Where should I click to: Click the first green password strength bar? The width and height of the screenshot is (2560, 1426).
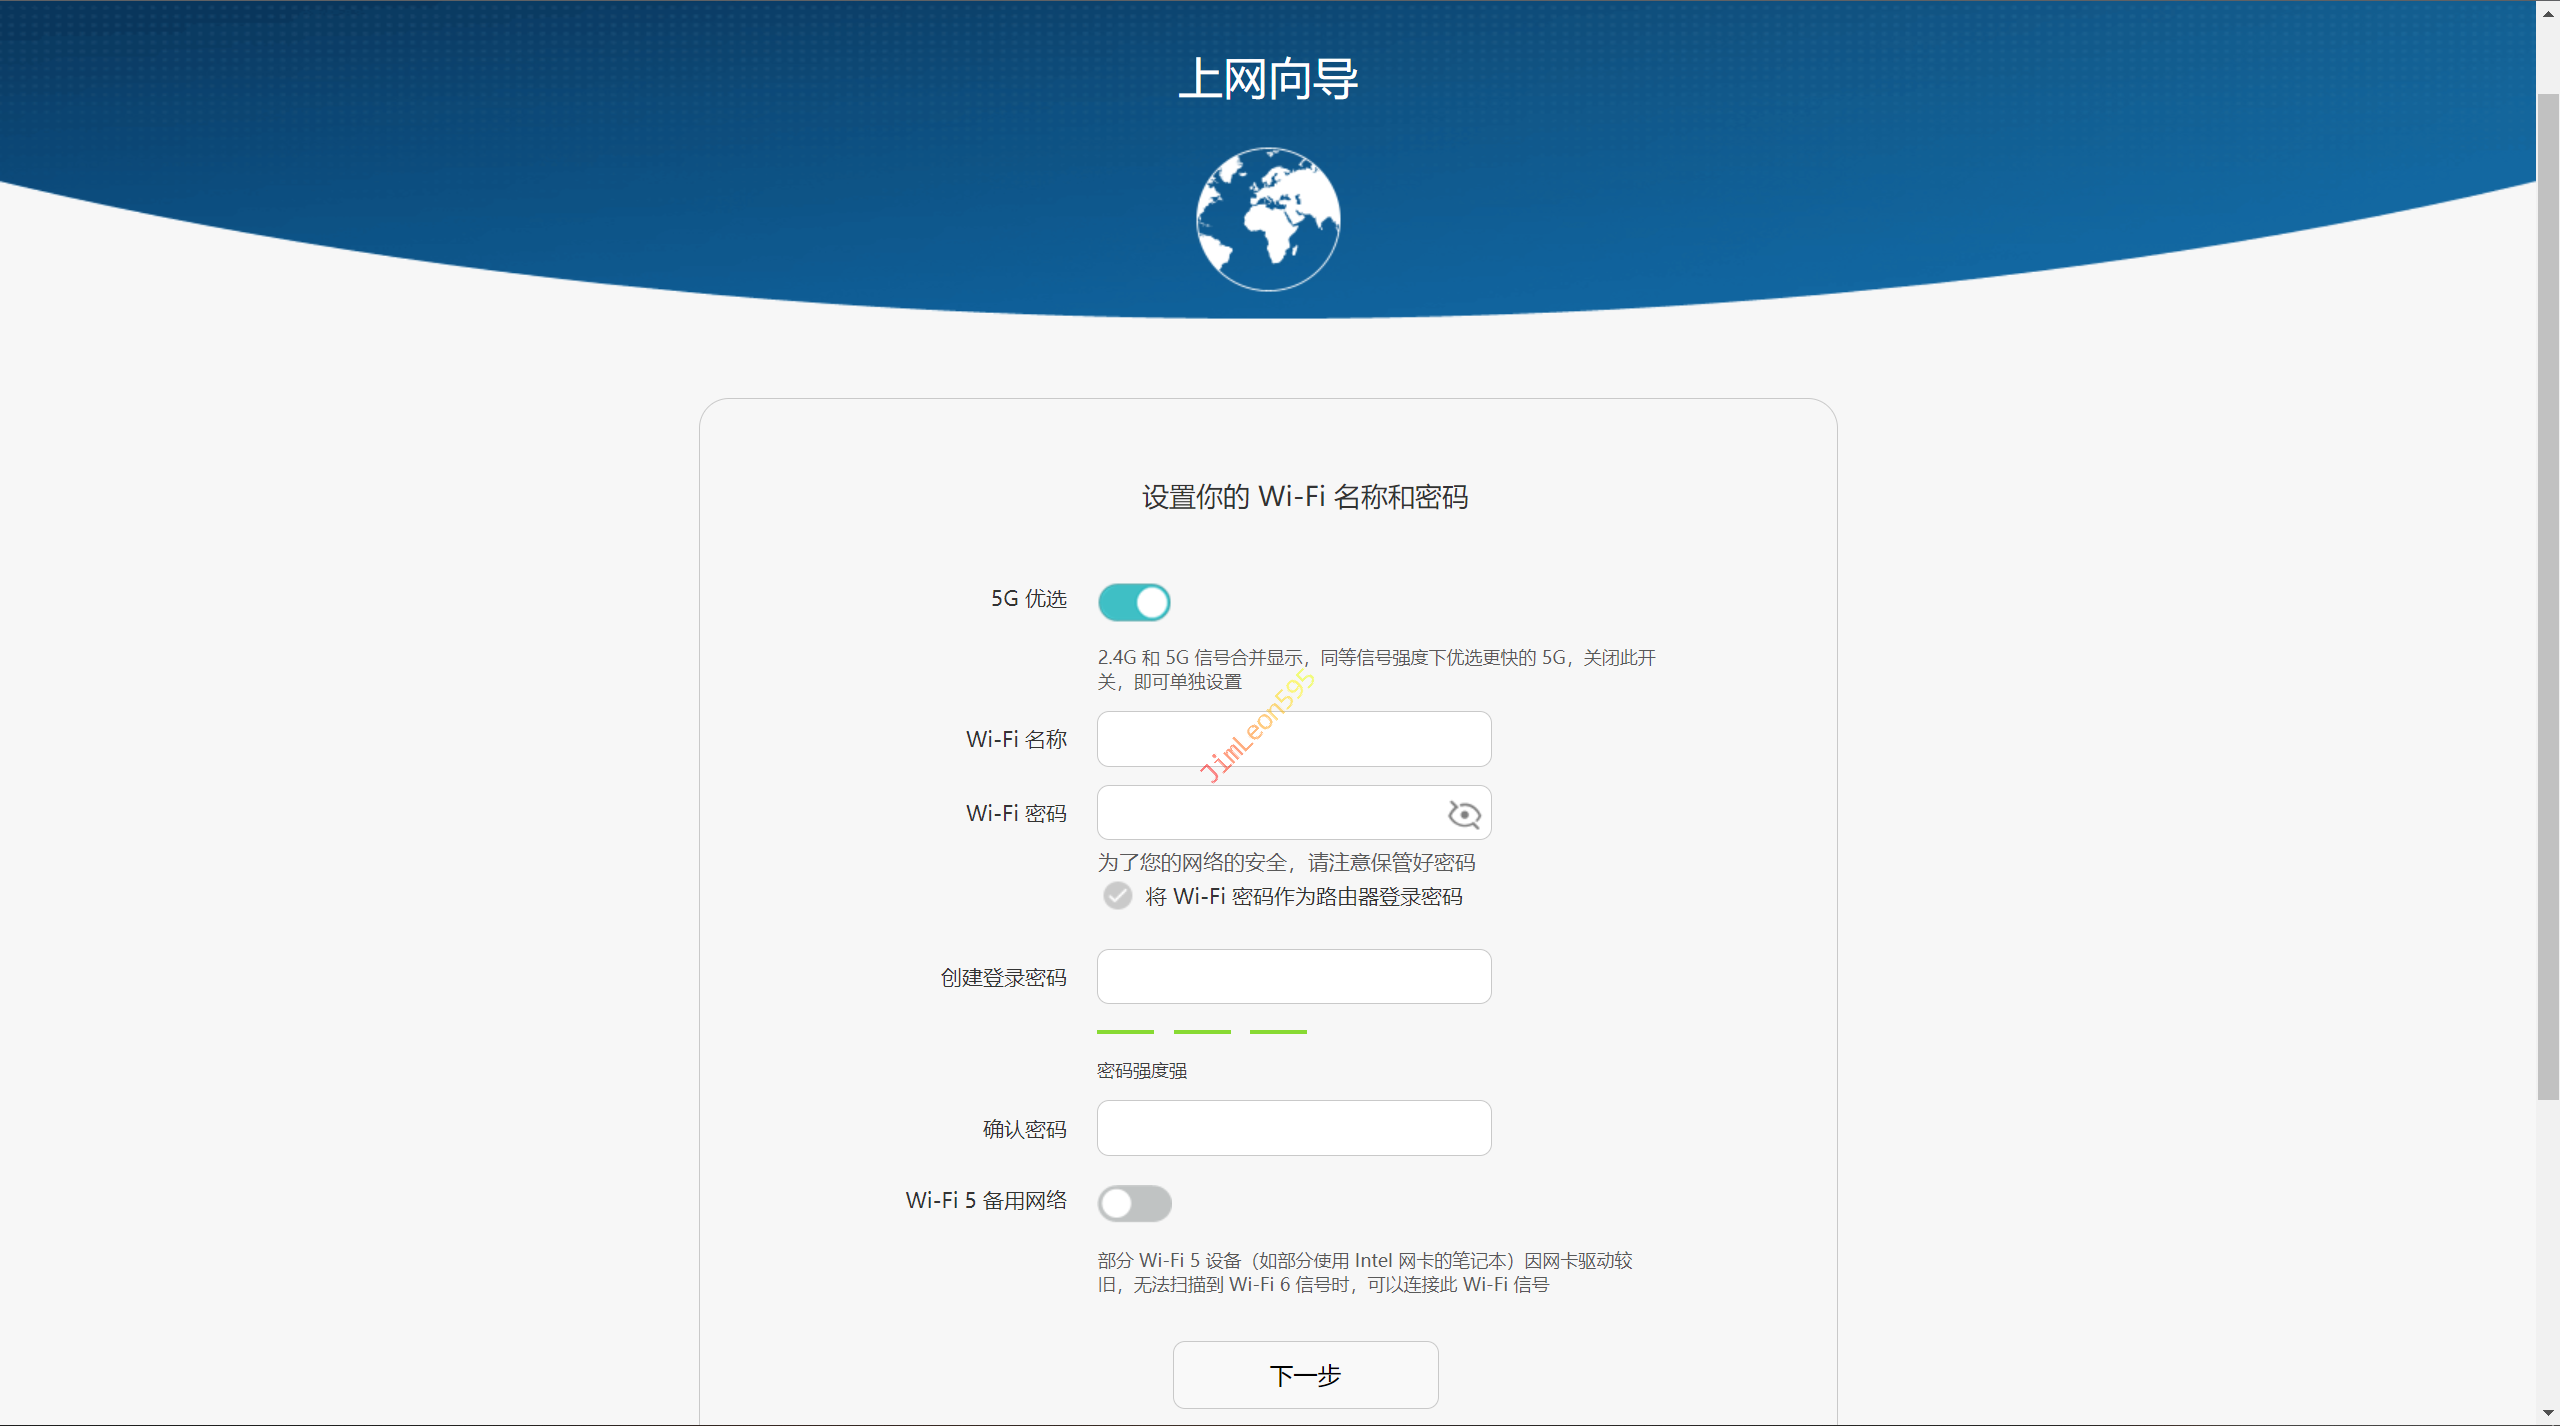tap(1125, 1031)
